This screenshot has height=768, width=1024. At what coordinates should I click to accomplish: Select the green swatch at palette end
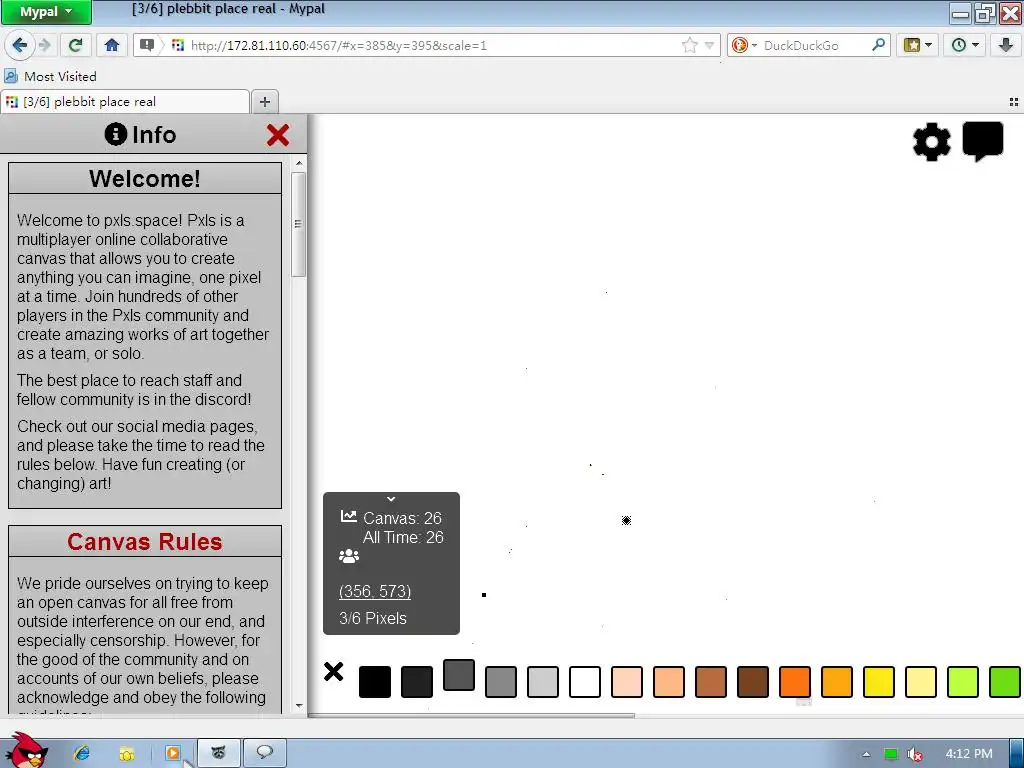coord(1005,682)
